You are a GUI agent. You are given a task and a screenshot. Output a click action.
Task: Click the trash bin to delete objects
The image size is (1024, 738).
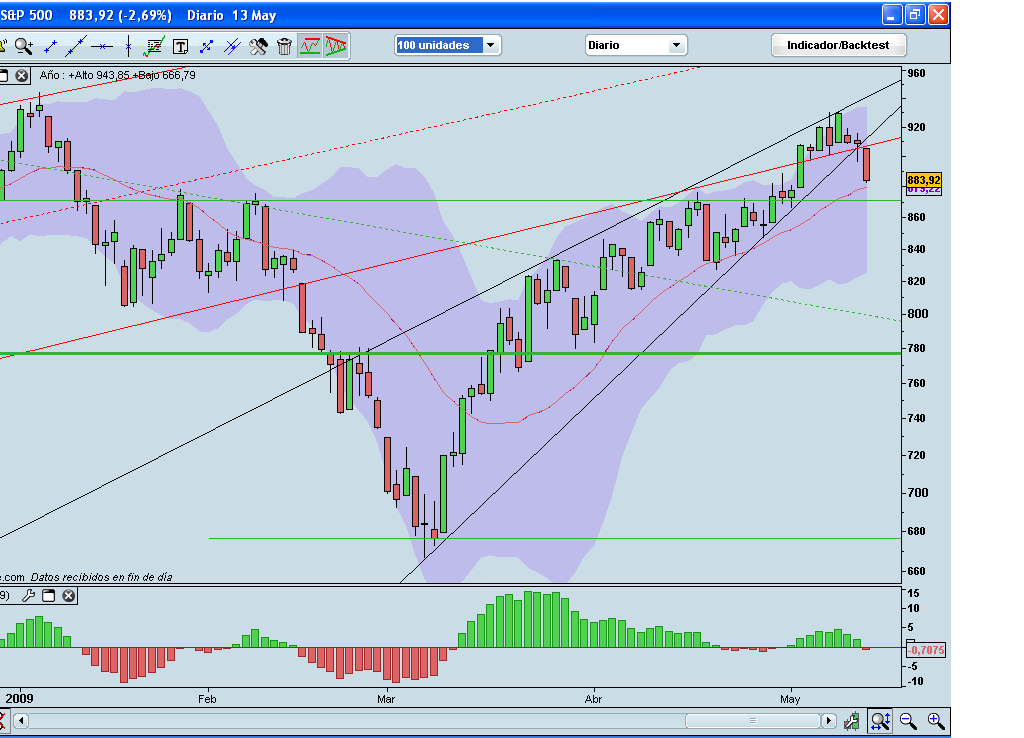(x=284, y=46)
